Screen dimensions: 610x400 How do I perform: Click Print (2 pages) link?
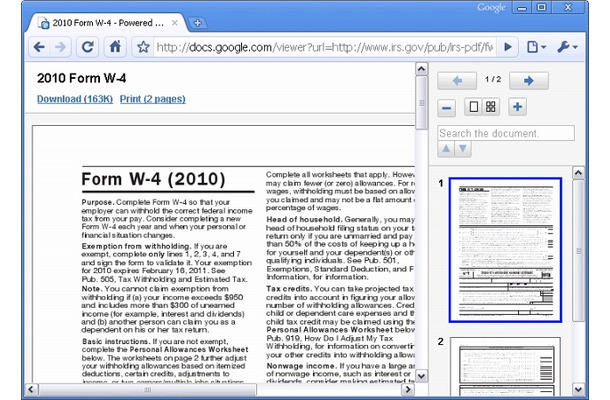[152, 99]
